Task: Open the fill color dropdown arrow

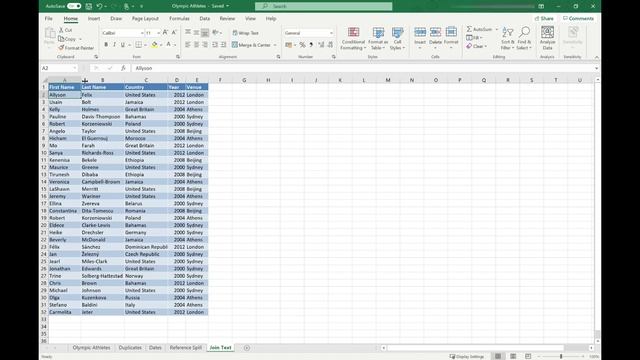Action: coord(161,45)
